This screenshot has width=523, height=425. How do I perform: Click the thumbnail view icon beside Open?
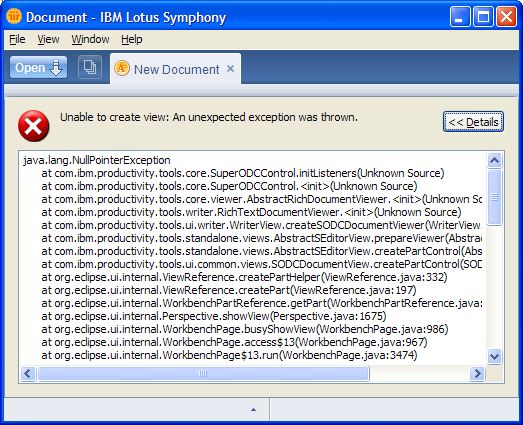[90, 67]
